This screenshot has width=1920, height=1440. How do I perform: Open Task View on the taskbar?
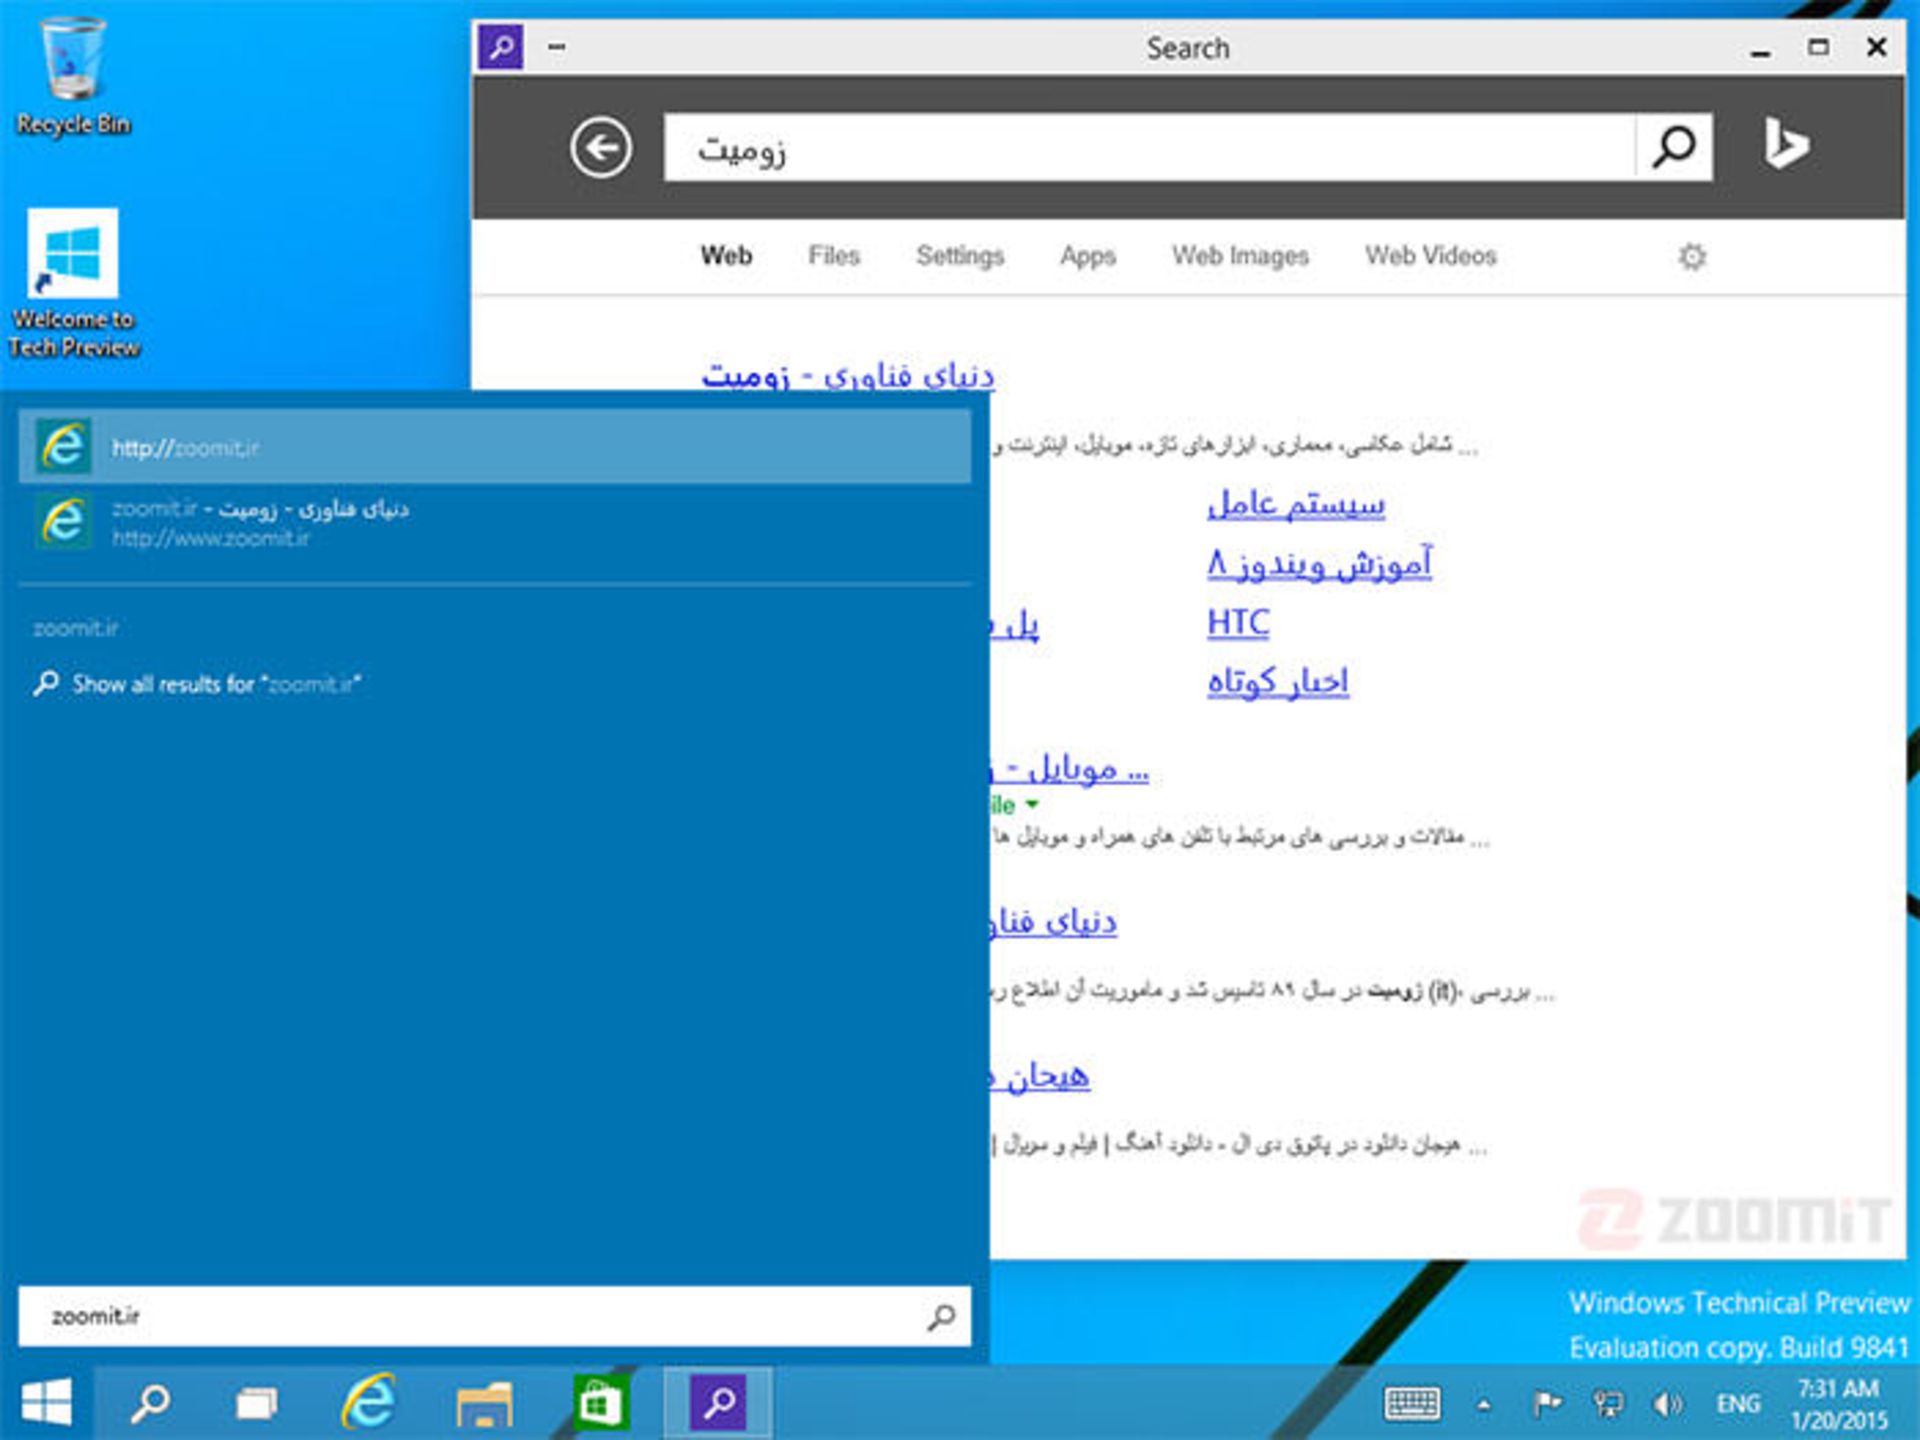[x=257, y=1402]
